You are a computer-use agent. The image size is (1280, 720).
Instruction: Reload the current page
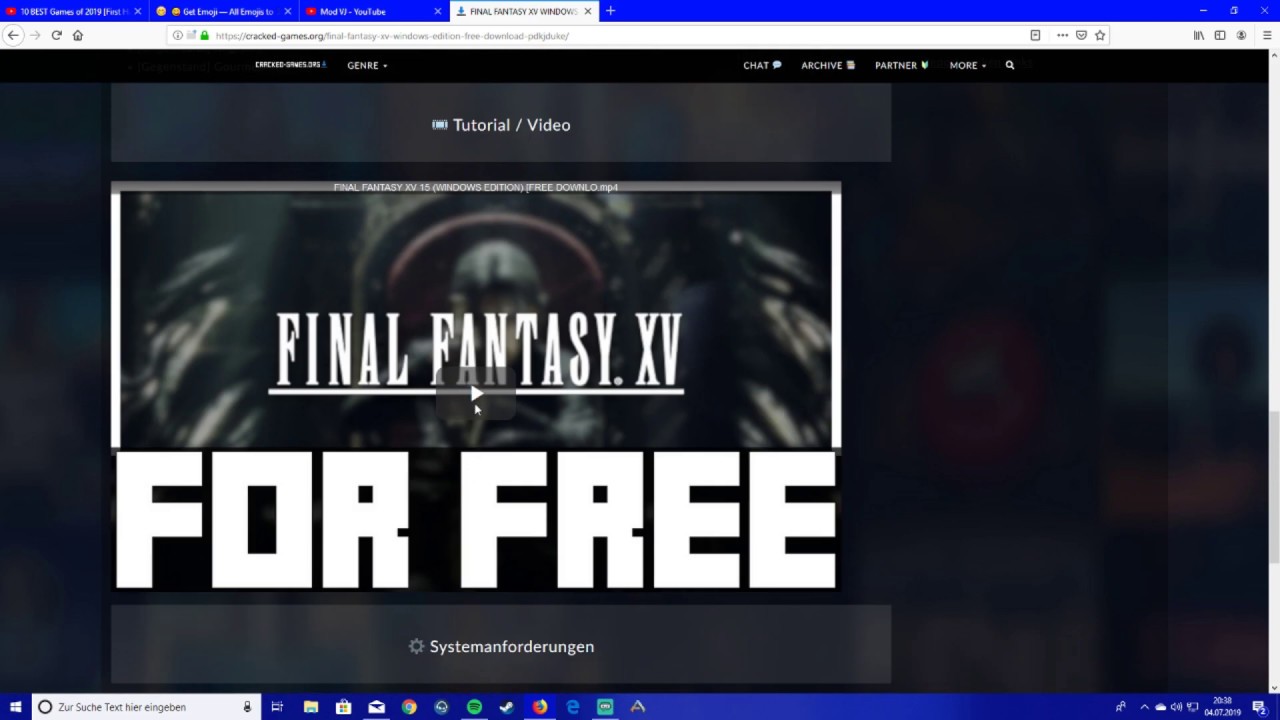(x=56, y=35)
